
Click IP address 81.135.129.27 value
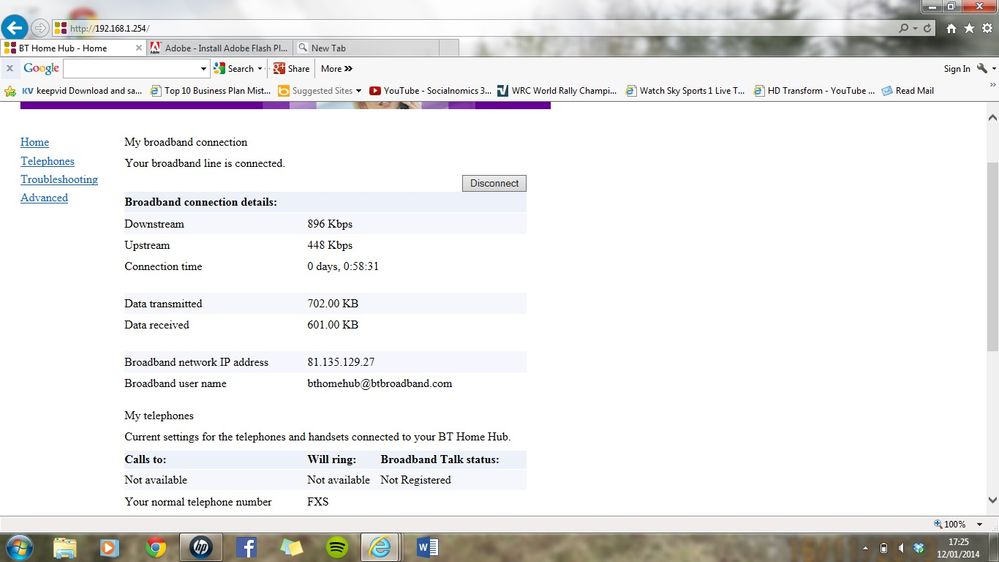341,362
